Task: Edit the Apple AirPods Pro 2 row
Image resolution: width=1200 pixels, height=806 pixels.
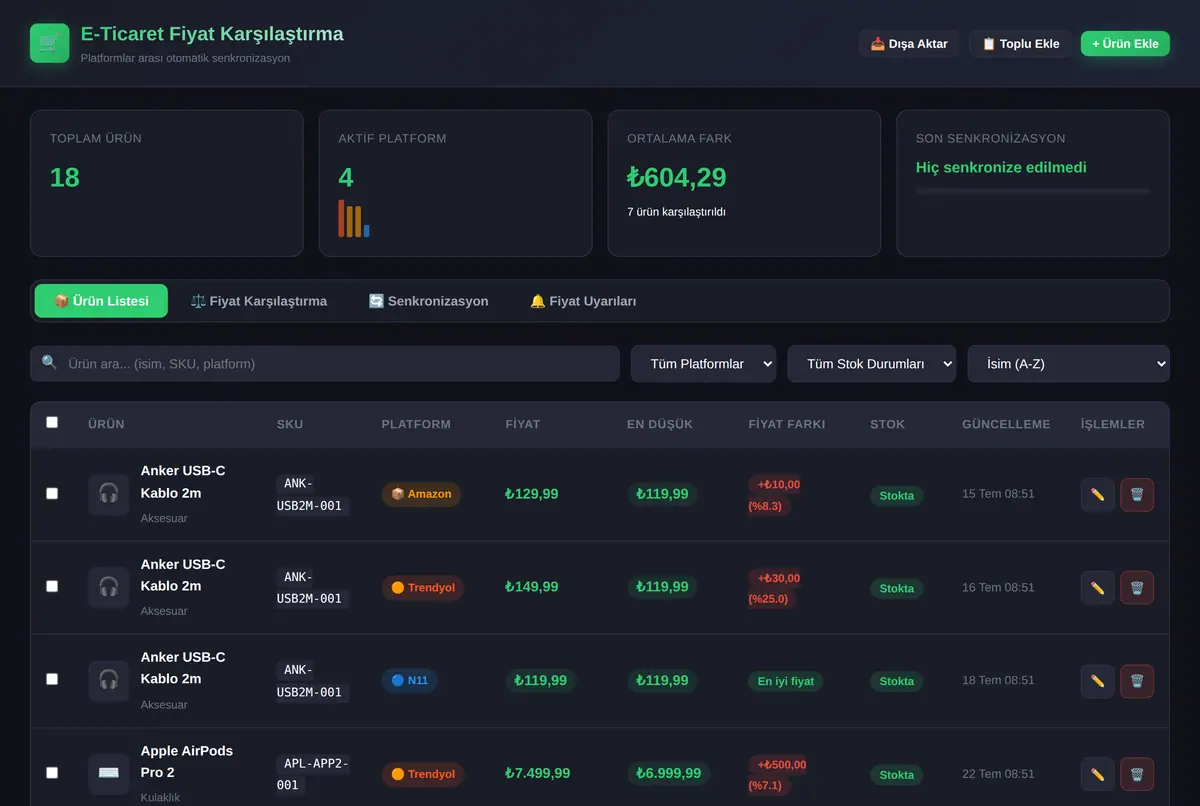Action: pos(1097,774)
